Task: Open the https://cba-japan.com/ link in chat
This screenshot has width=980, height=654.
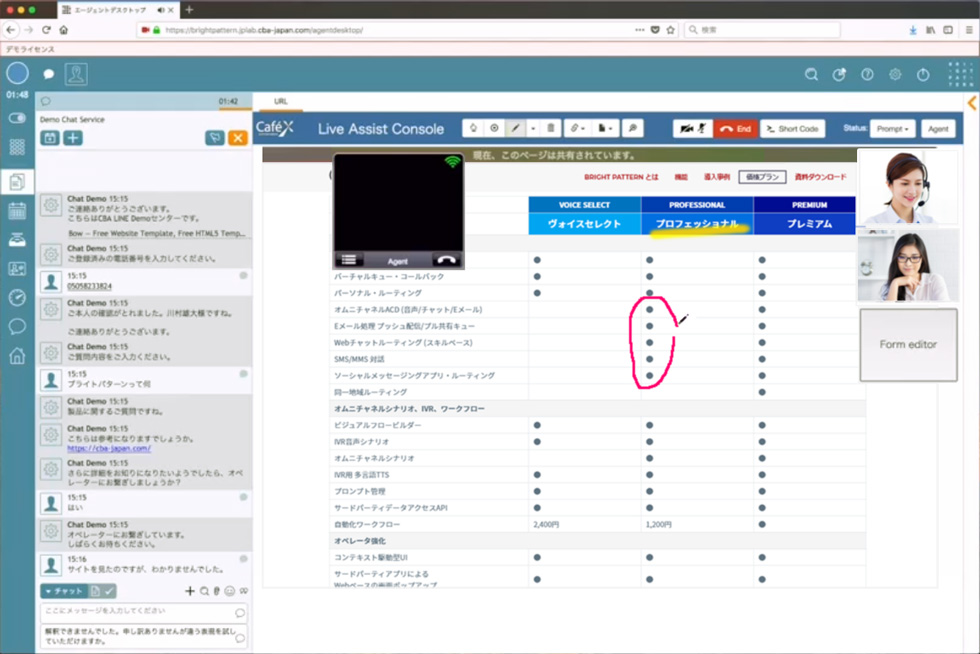Action: [x=108, y=449]
